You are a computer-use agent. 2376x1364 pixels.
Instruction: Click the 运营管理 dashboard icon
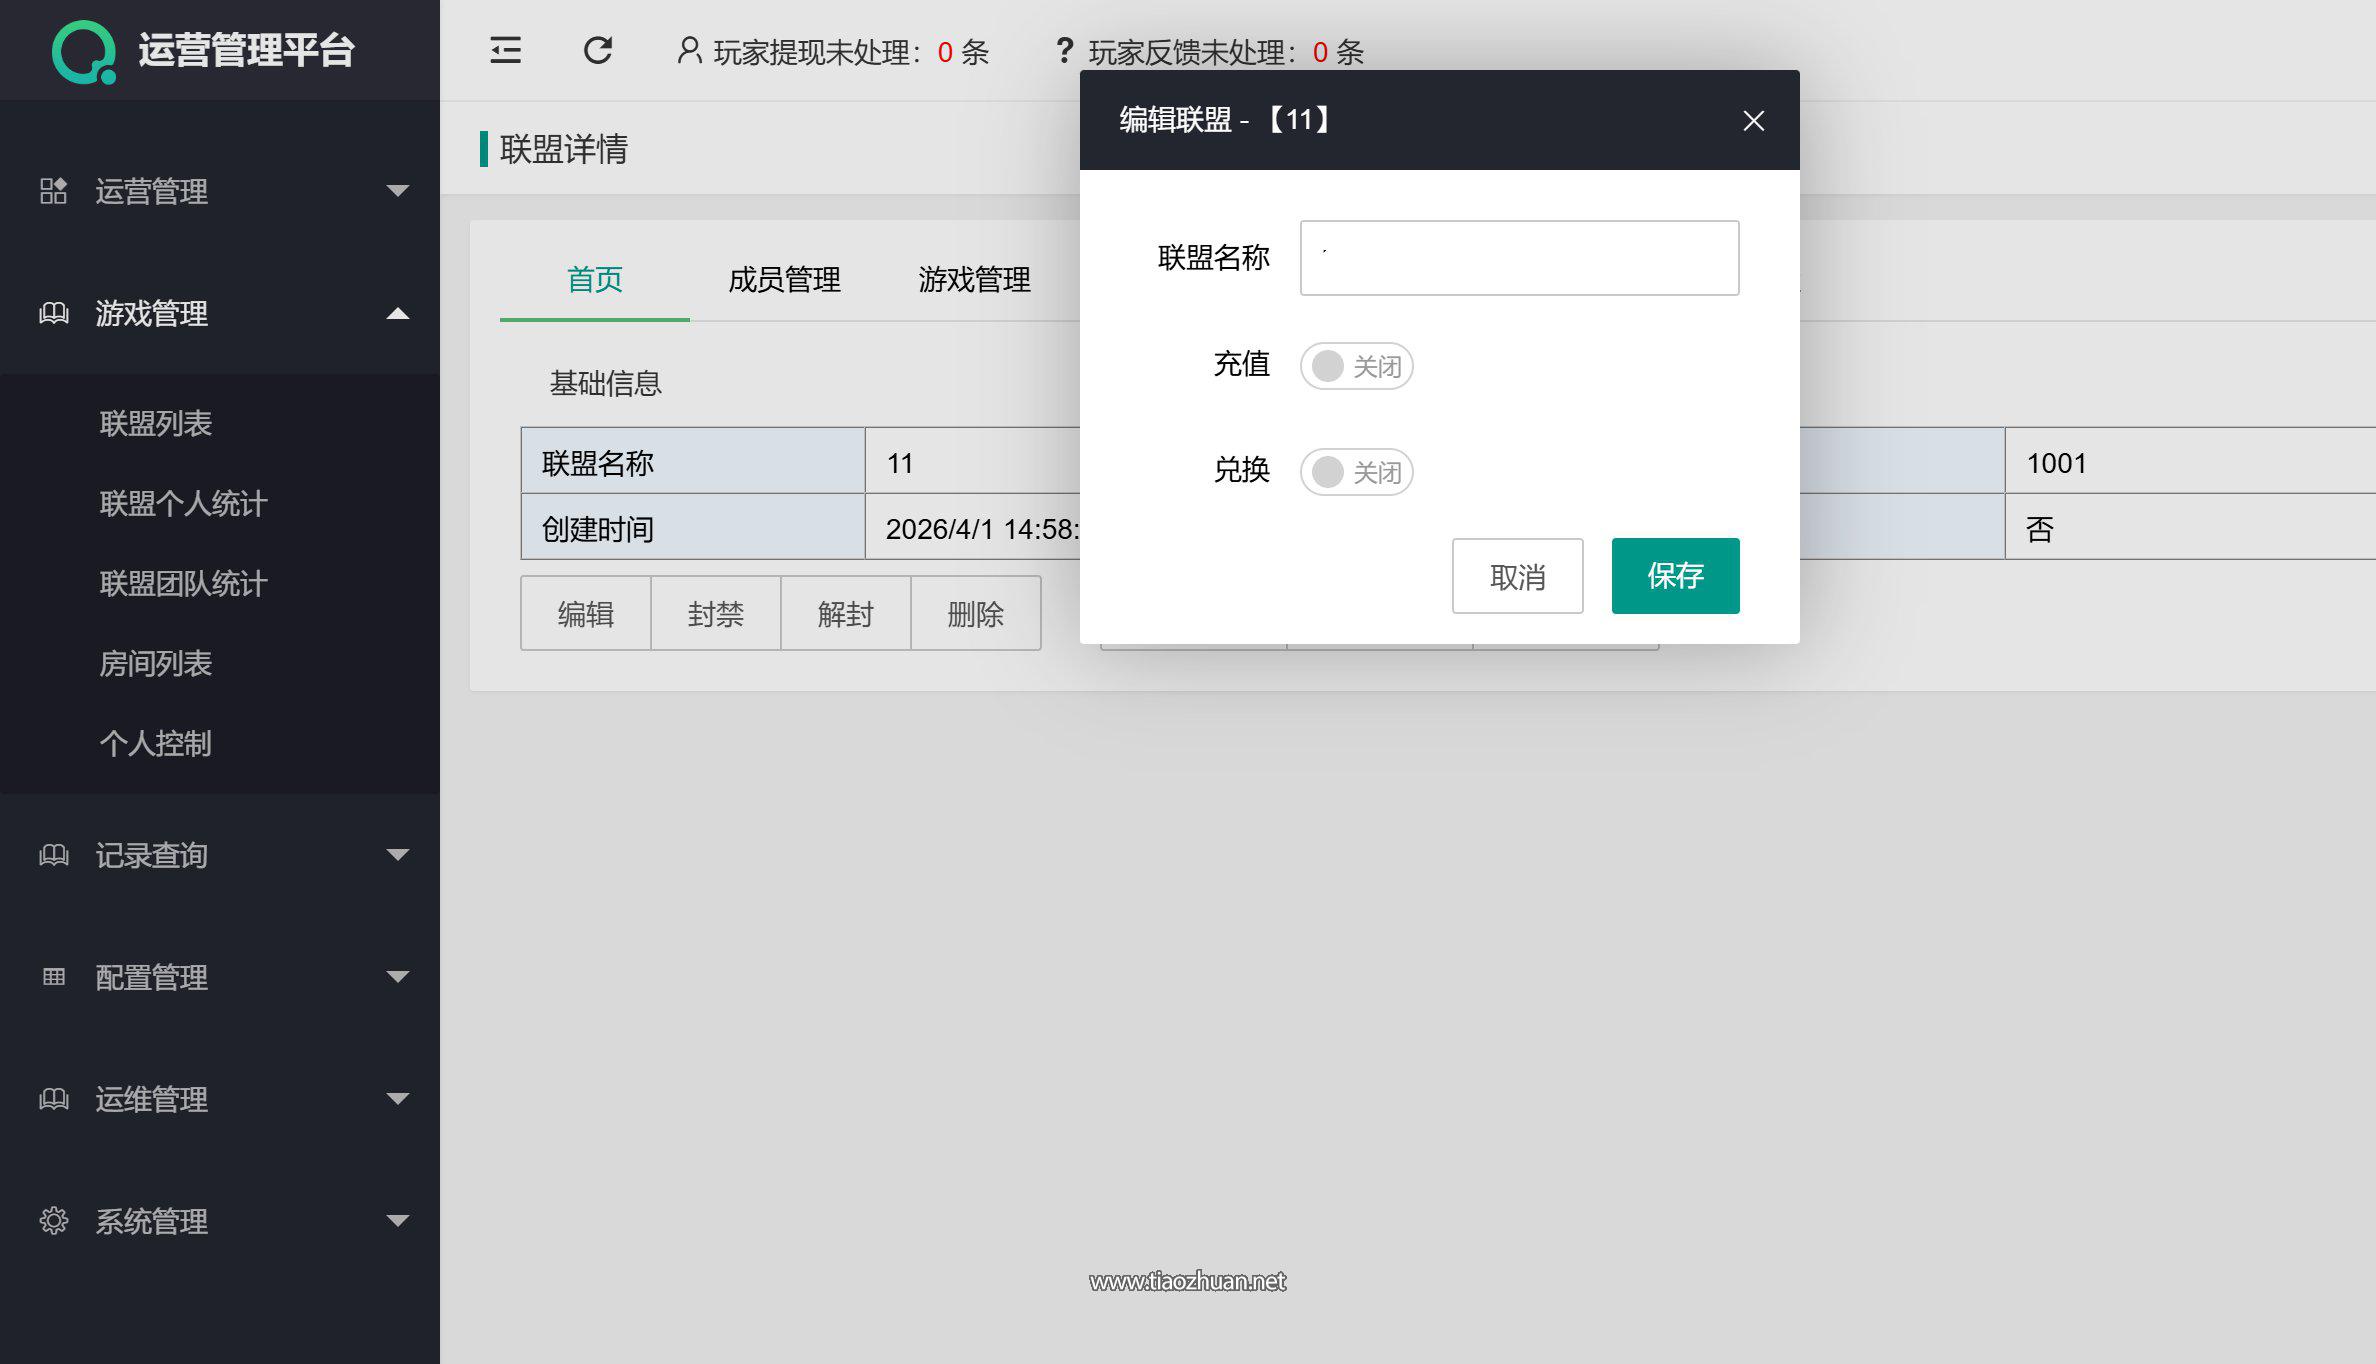coord(53,190)
